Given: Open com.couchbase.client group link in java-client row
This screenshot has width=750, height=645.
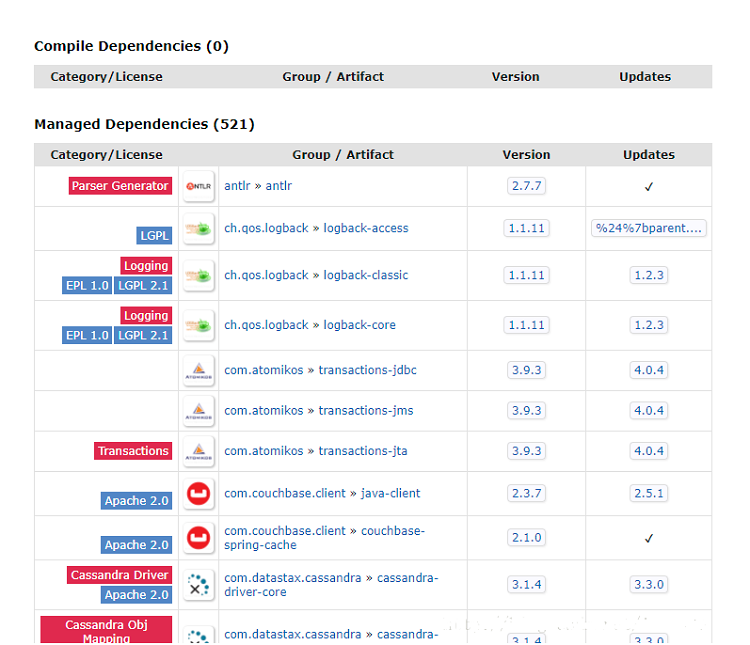Looking at the screenshot, I should click(285, 493).
